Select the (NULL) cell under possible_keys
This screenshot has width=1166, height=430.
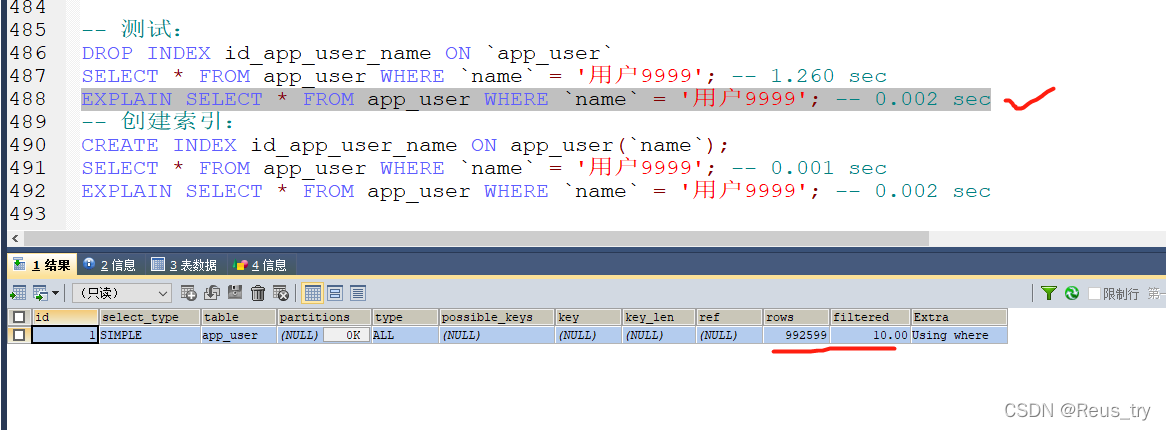click(497, 335)
